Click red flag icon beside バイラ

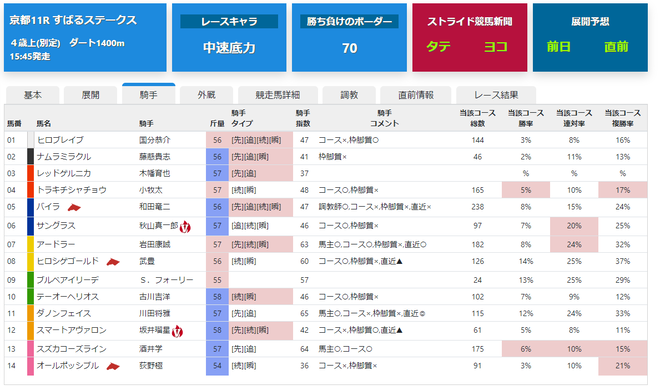click(x=74, y=207)
